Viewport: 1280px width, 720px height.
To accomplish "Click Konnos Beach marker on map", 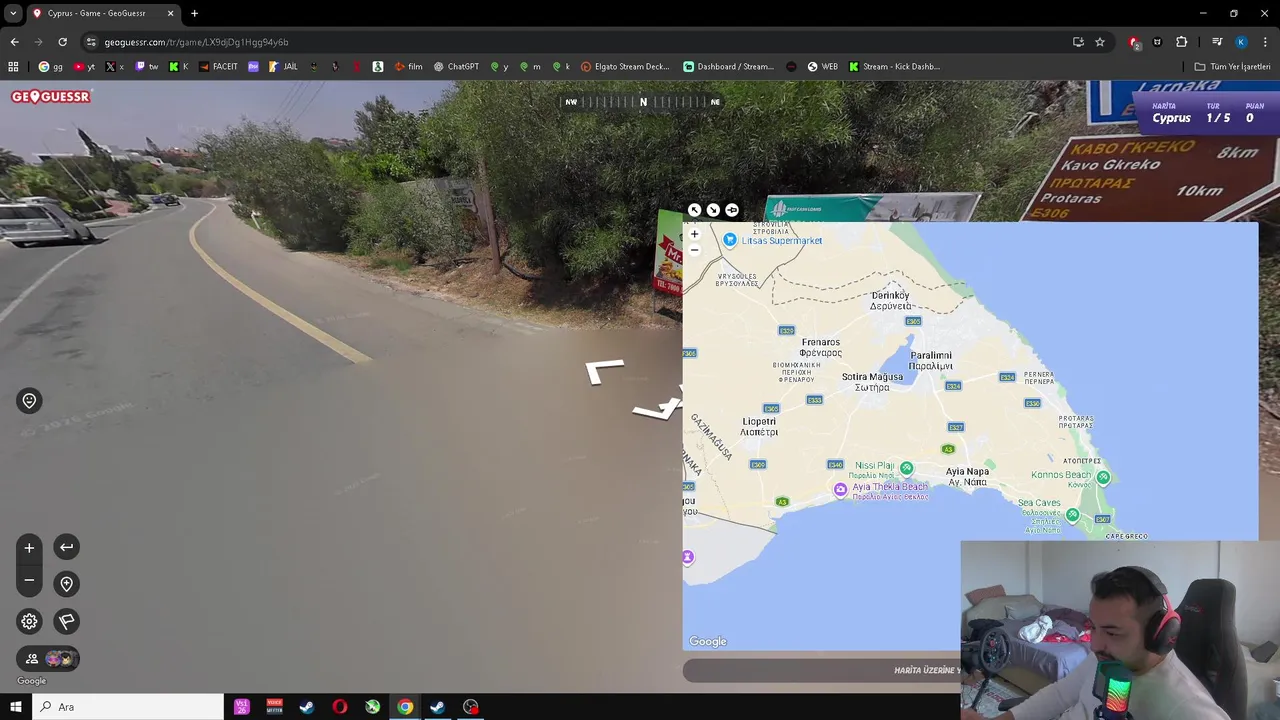I will [1103, 477].
